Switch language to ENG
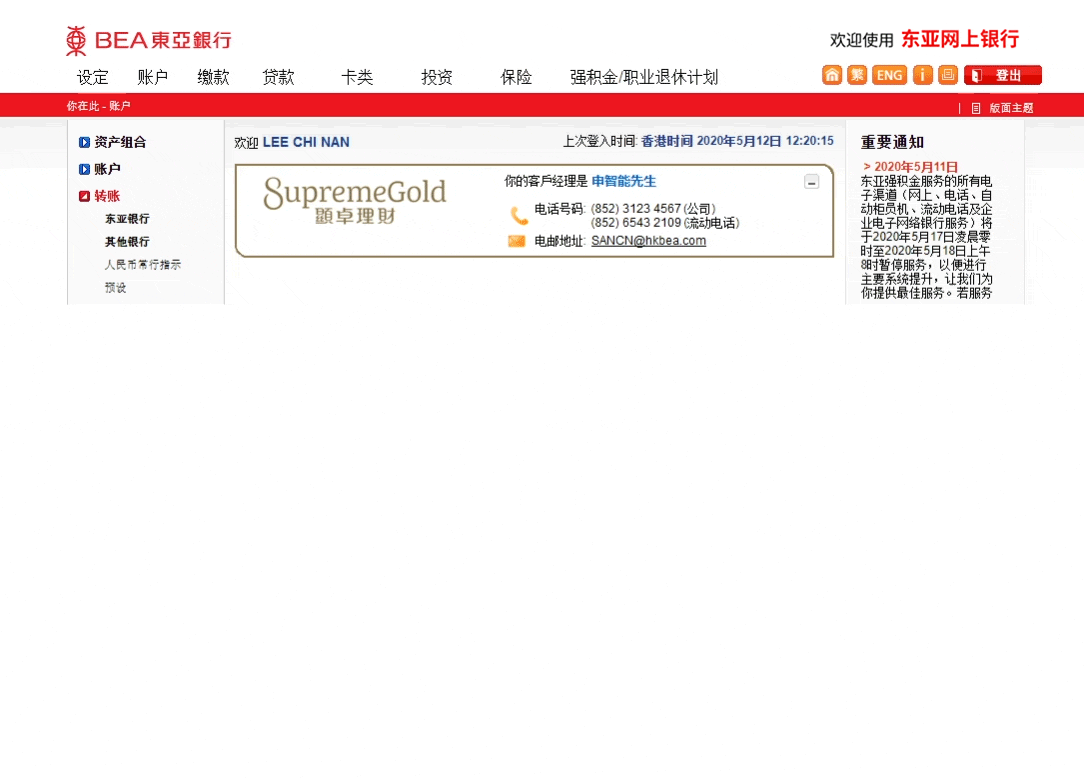The image size is (1084, 778). [889, 75]
